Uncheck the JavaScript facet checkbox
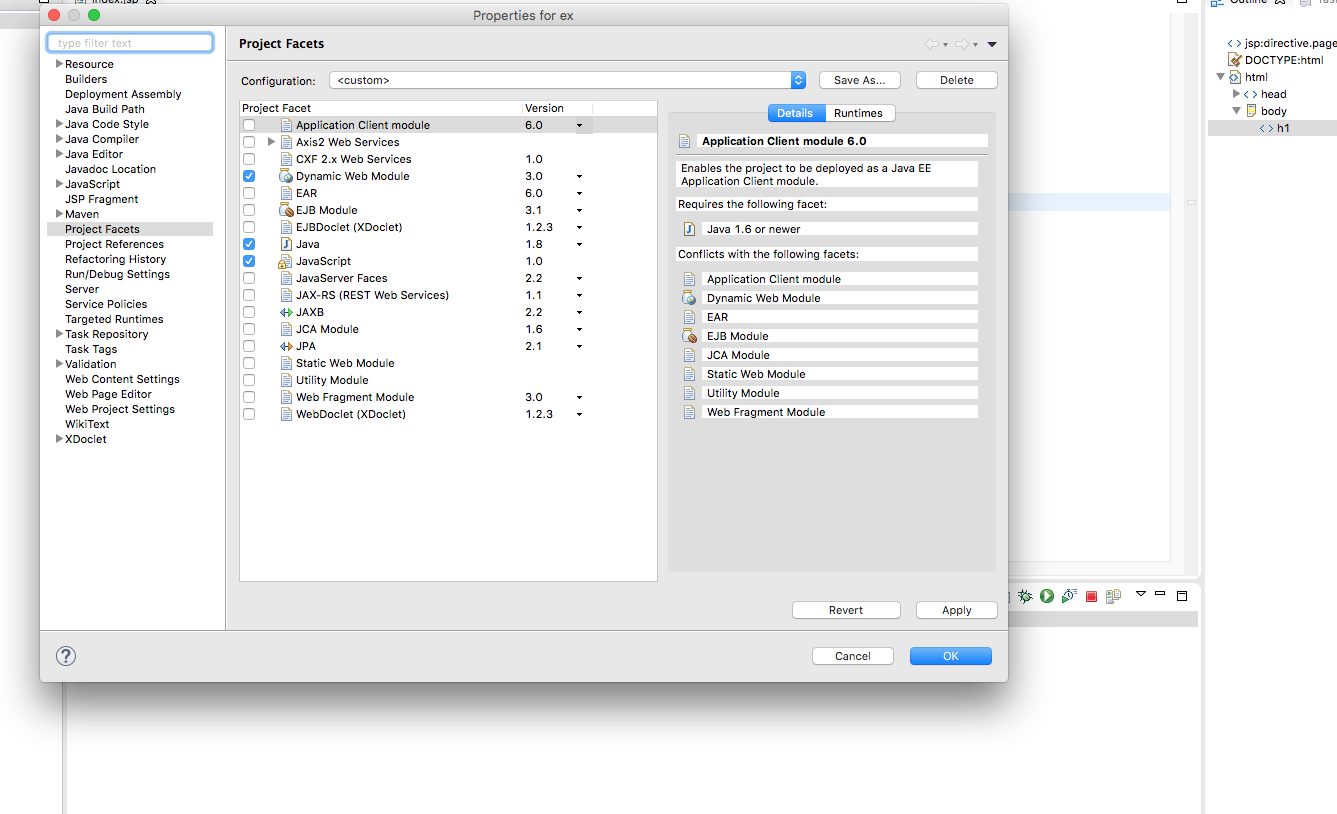The width and height of the screenshot is (1337, 814). click(249, 261)
